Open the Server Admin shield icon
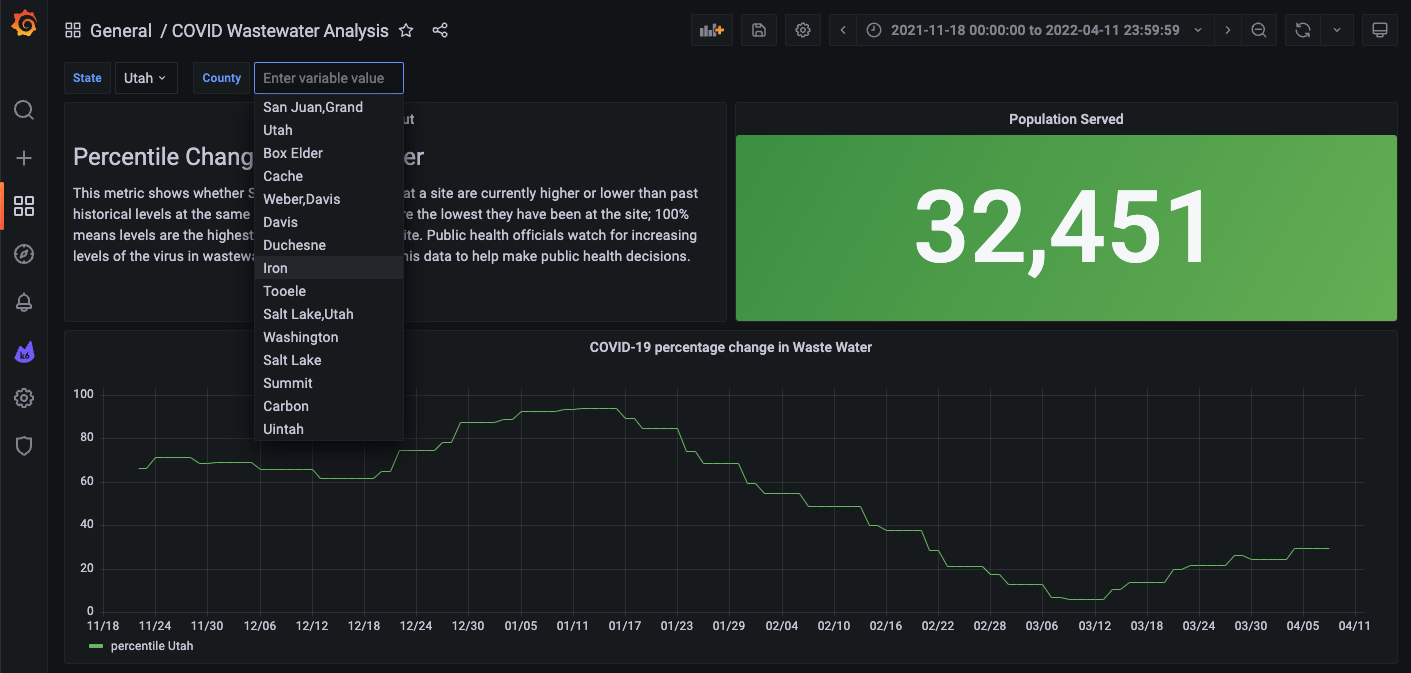Screen dimensions: 1411x673 [24, 446]
